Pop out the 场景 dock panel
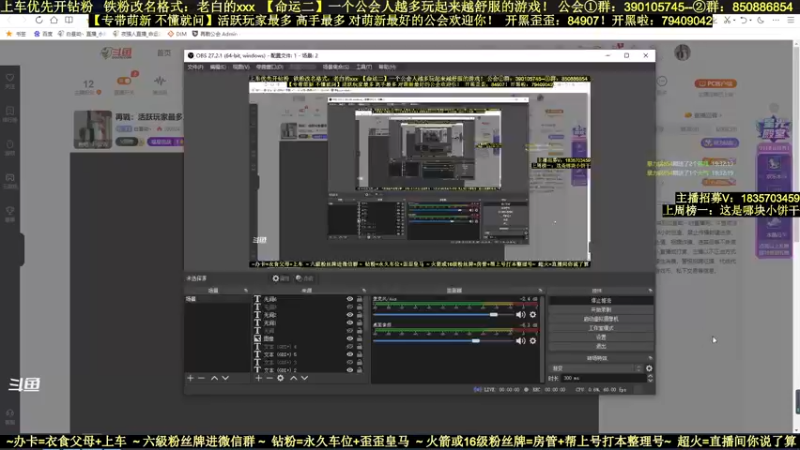Viewport: 800px width, 450px height. coord(245,291)
